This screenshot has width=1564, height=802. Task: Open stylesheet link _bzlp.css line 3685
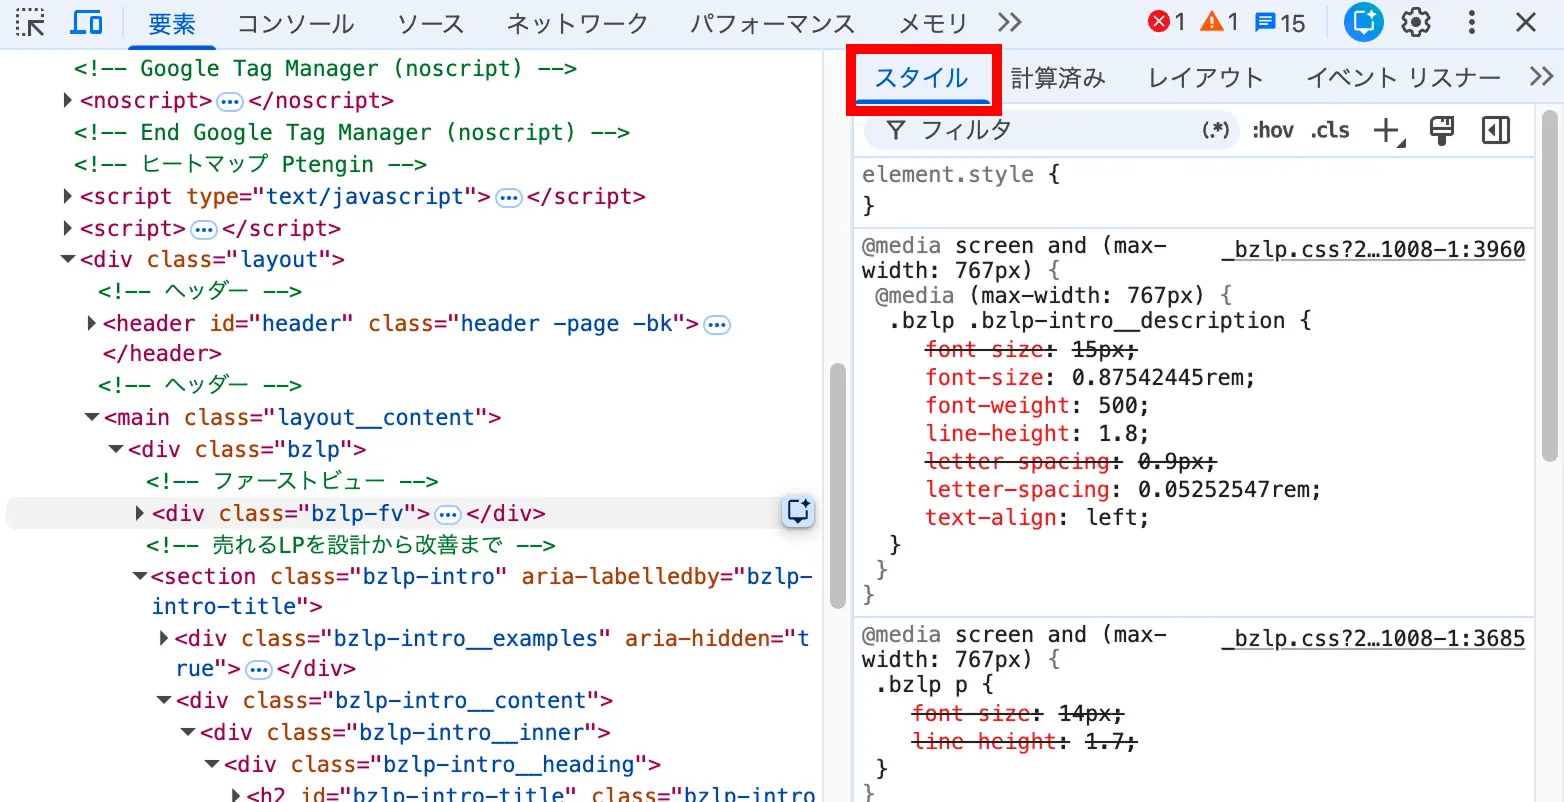[1373, 638]
